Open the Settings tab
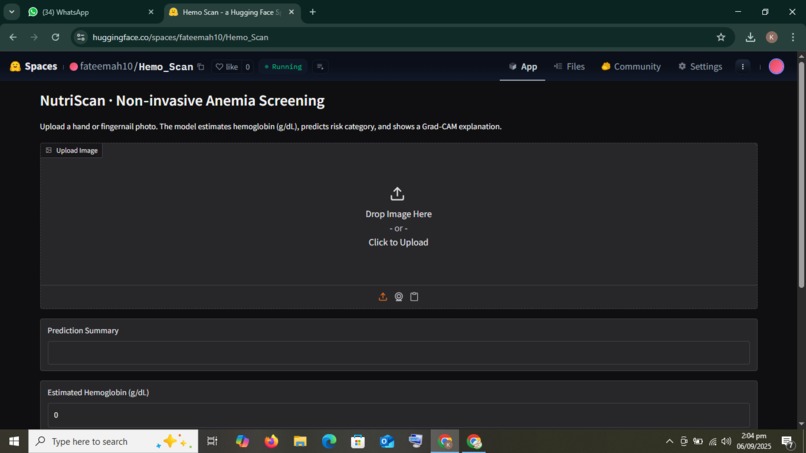806x453 pixels. point(700,66)
